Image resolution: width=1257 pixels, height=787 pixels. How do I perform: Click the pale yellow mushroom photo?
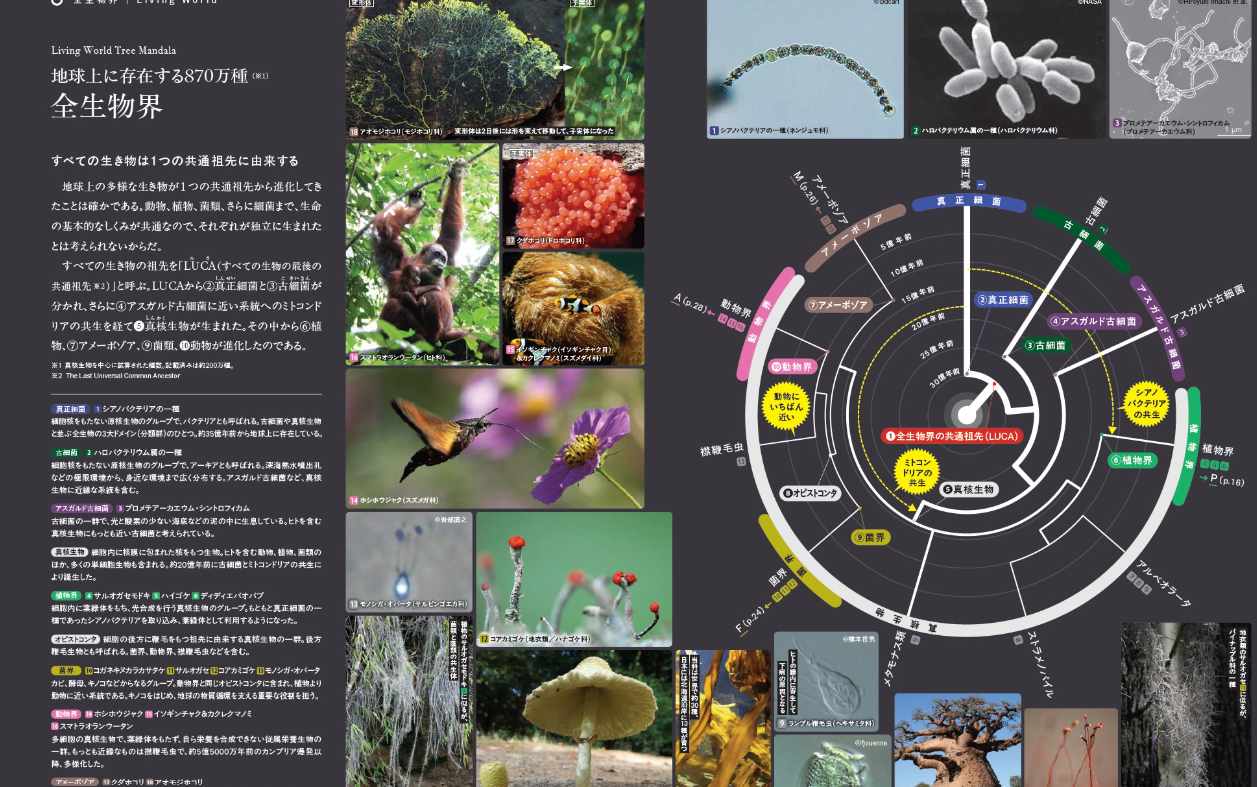(574, 718)
